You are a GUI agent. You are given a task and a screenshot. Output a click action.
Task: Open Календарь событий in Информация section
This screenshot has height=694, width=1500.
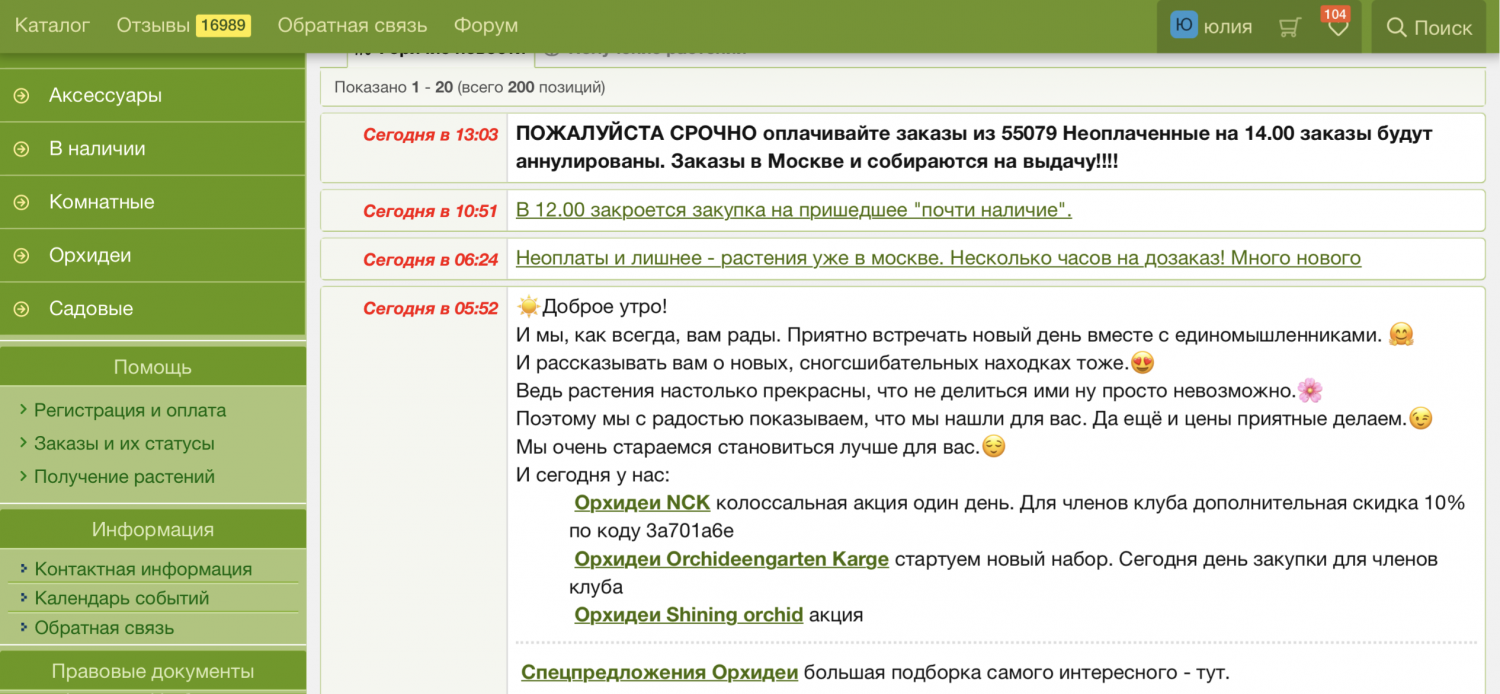[121, 598]
